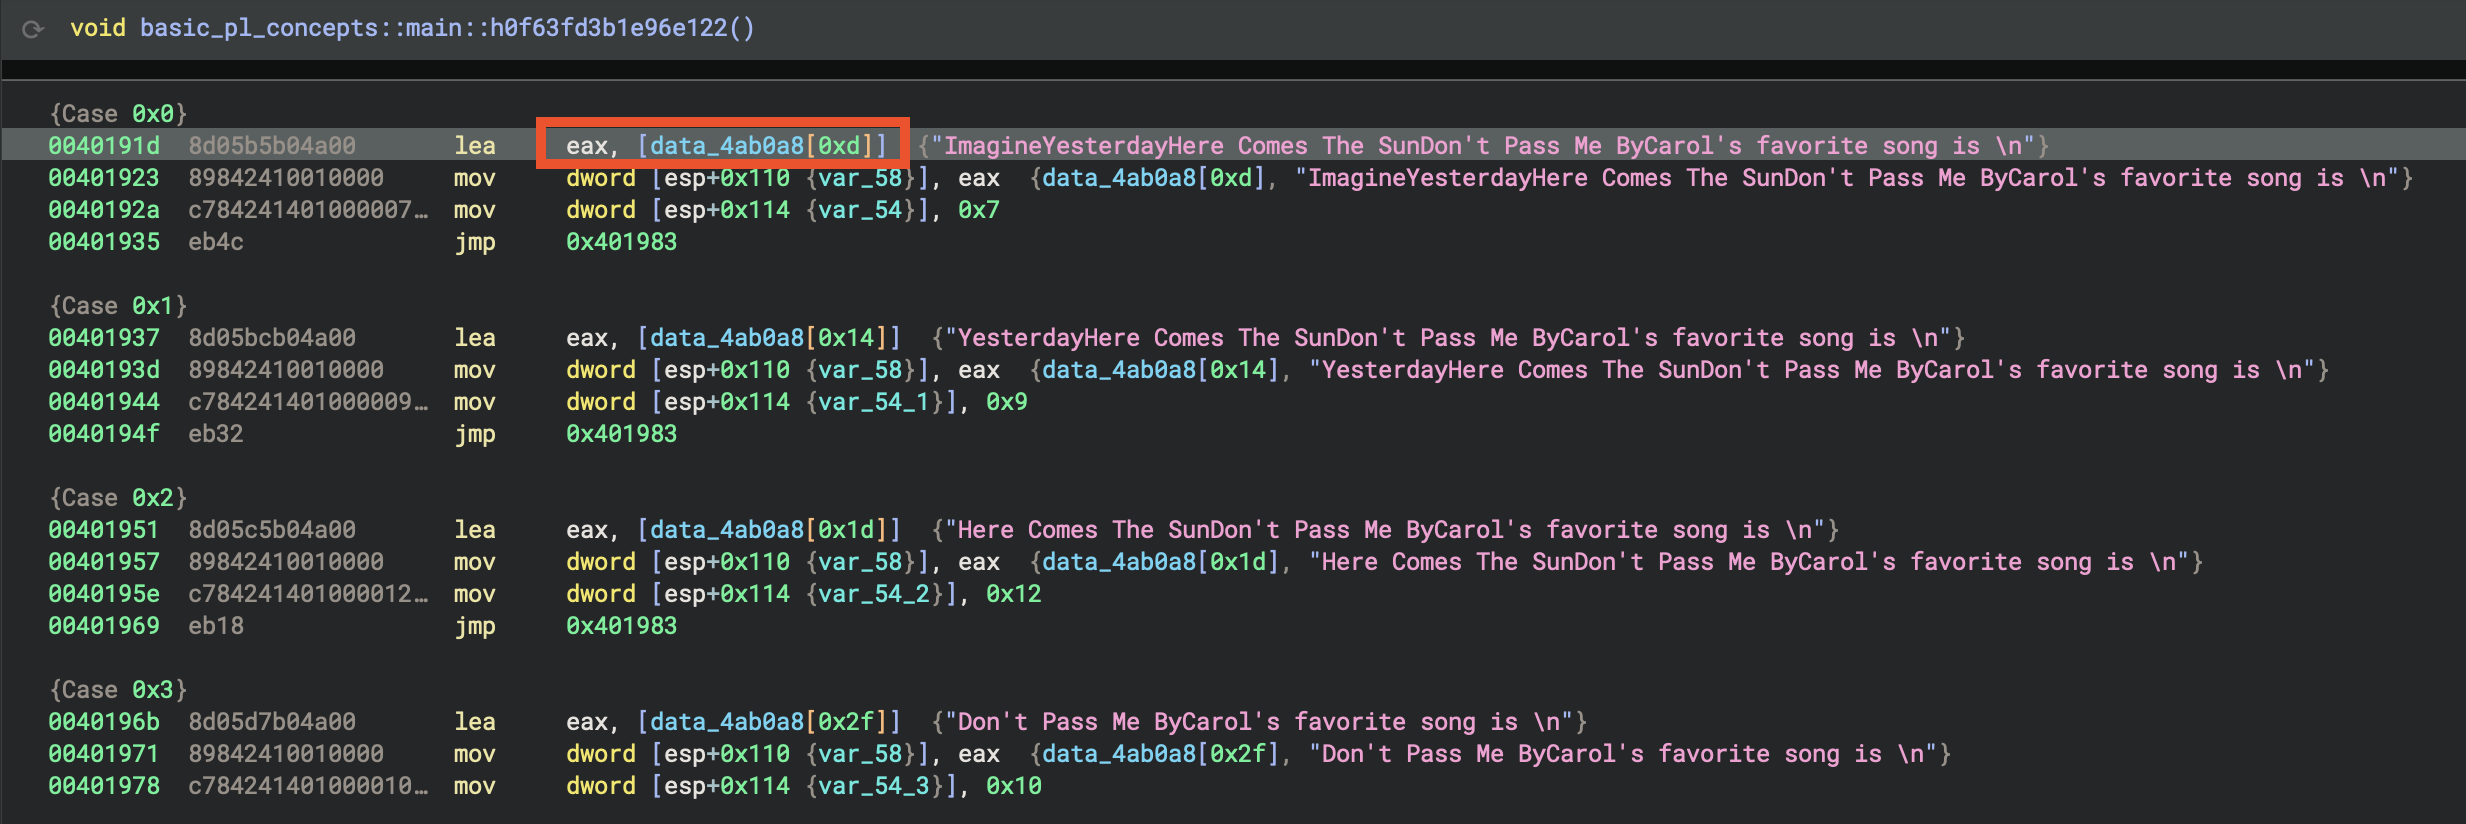Follow jump target 0x401983 at address 00401935
The height and width of the screenshot is (824, 2466).
[621, 242]
